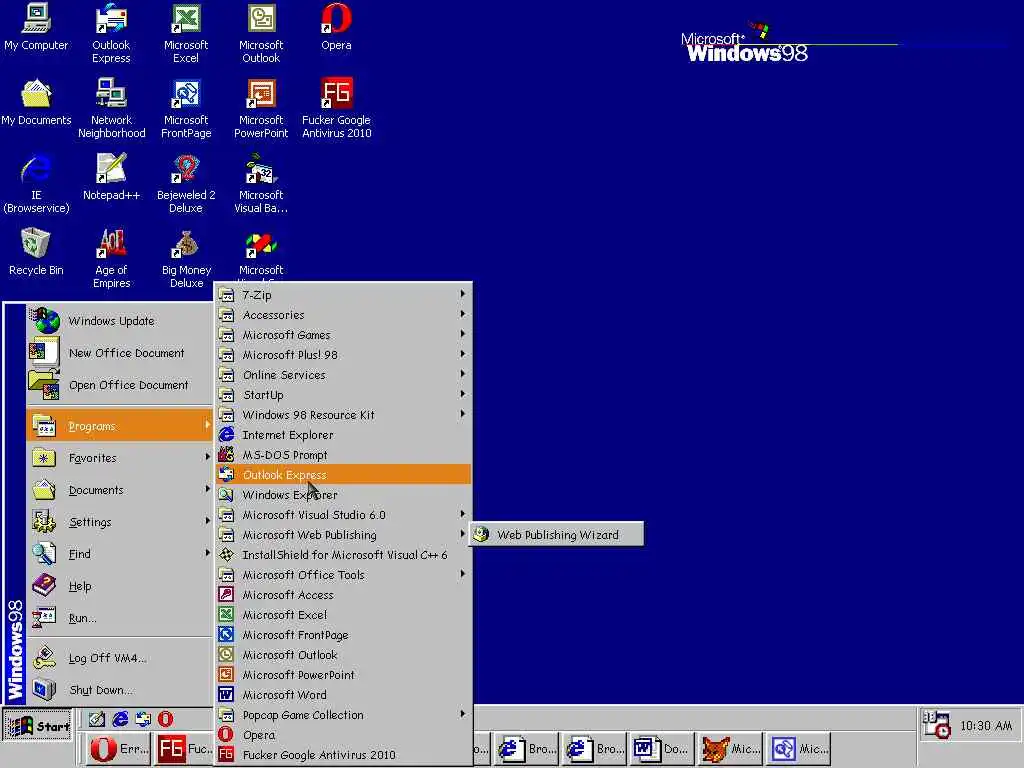Launch Microsoft Outlook from Programs menu
This screenshot has width=1024, height=768.
[x=344, y=655]
